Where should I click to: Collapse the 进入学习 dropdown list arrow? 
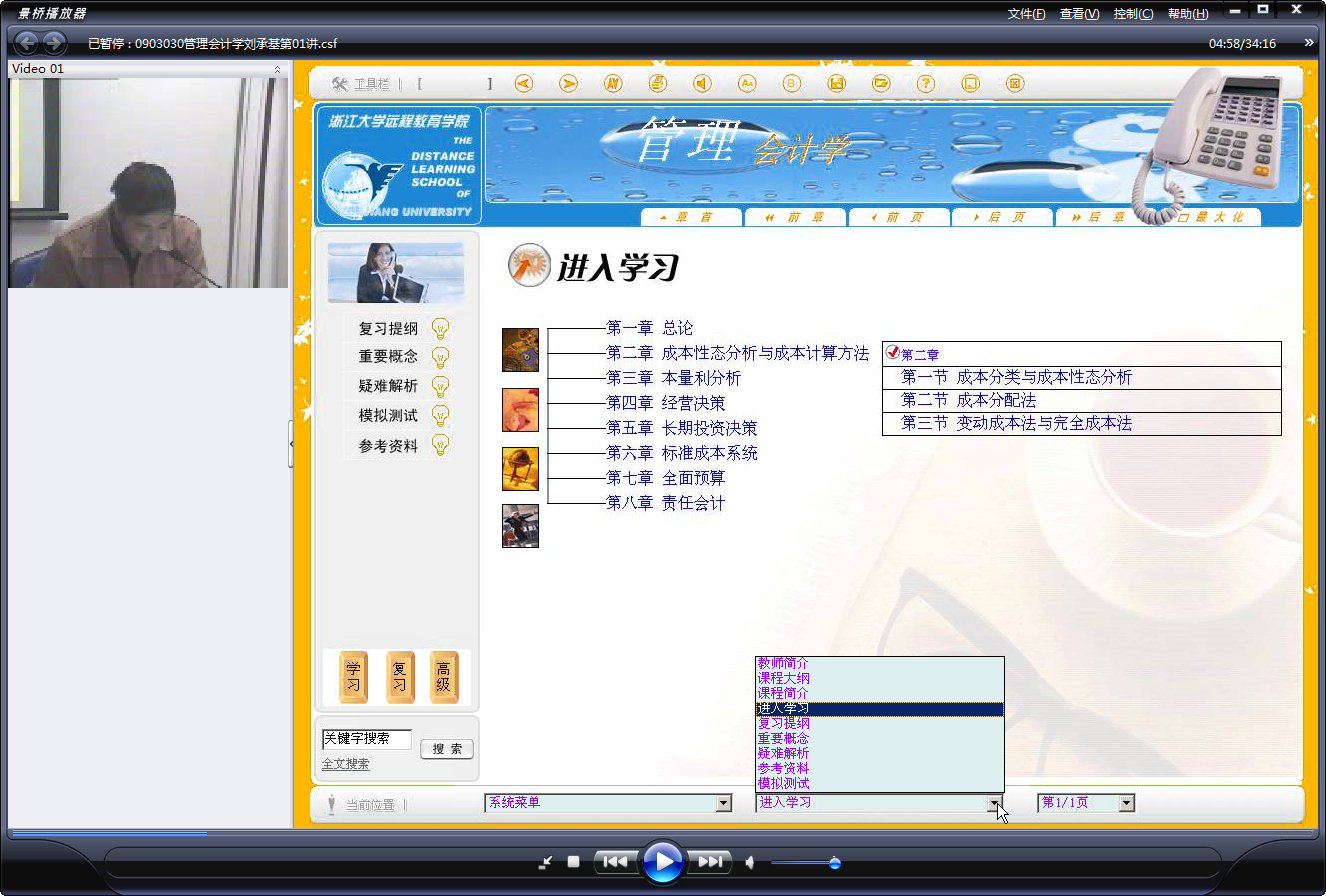(995, 803)
